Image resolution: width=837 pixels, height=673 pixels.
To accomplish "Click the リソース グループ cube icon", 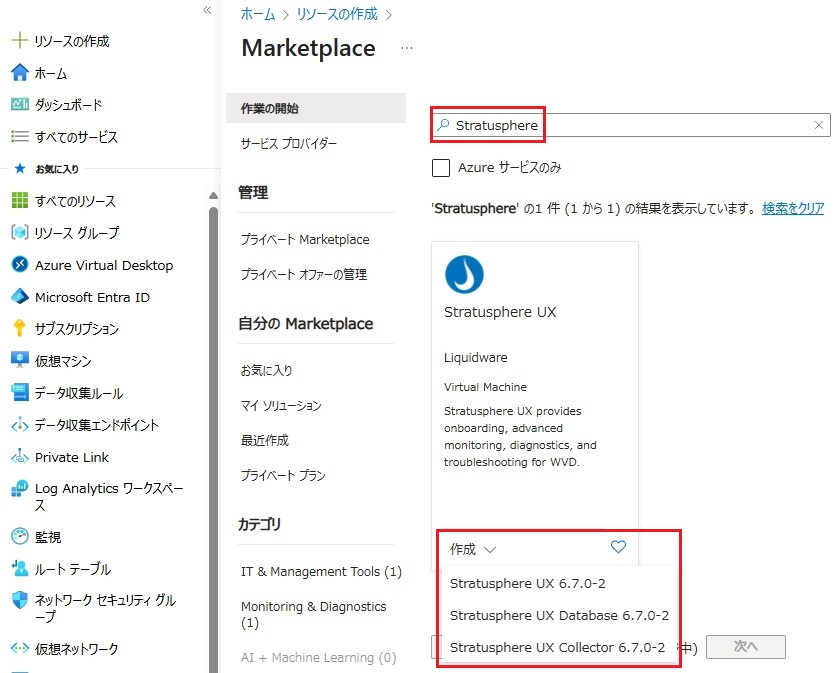I will click(20, 233).
